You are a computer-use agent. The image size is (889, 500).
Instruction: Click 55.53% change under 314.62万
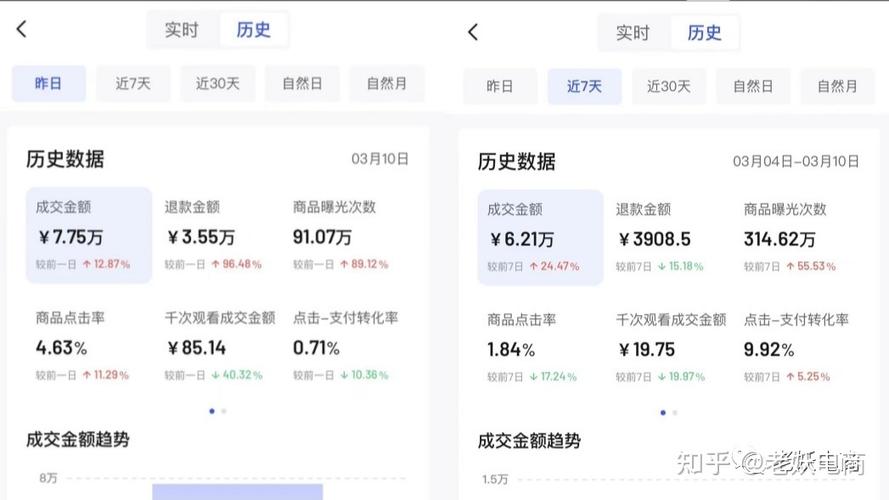tap(811, 266)
